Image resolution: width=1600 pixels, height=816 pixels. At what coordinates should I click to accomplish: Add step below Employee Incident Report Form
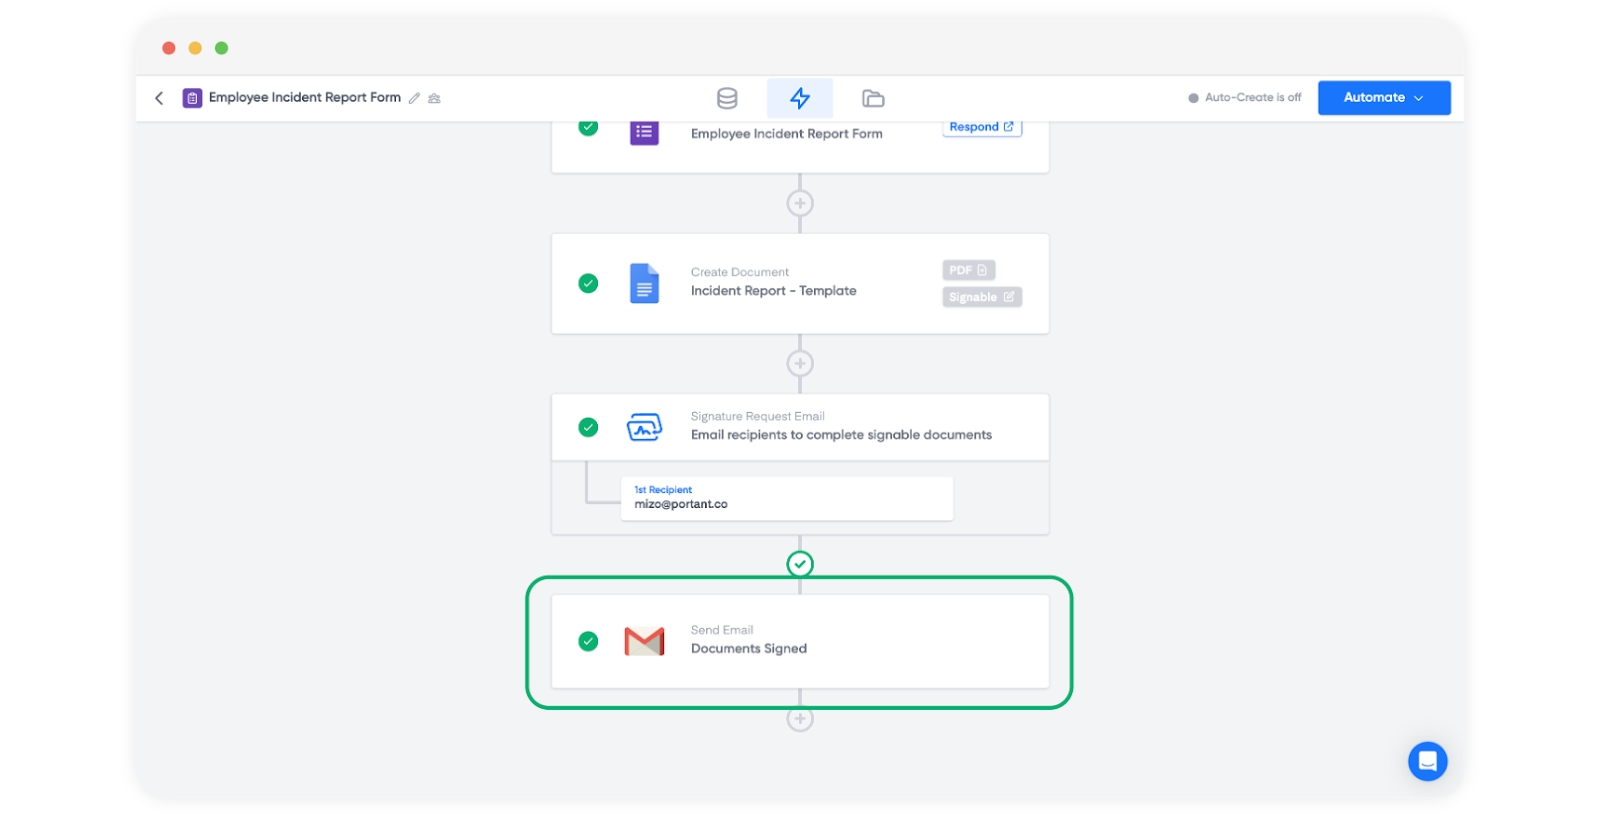point(800,204)
